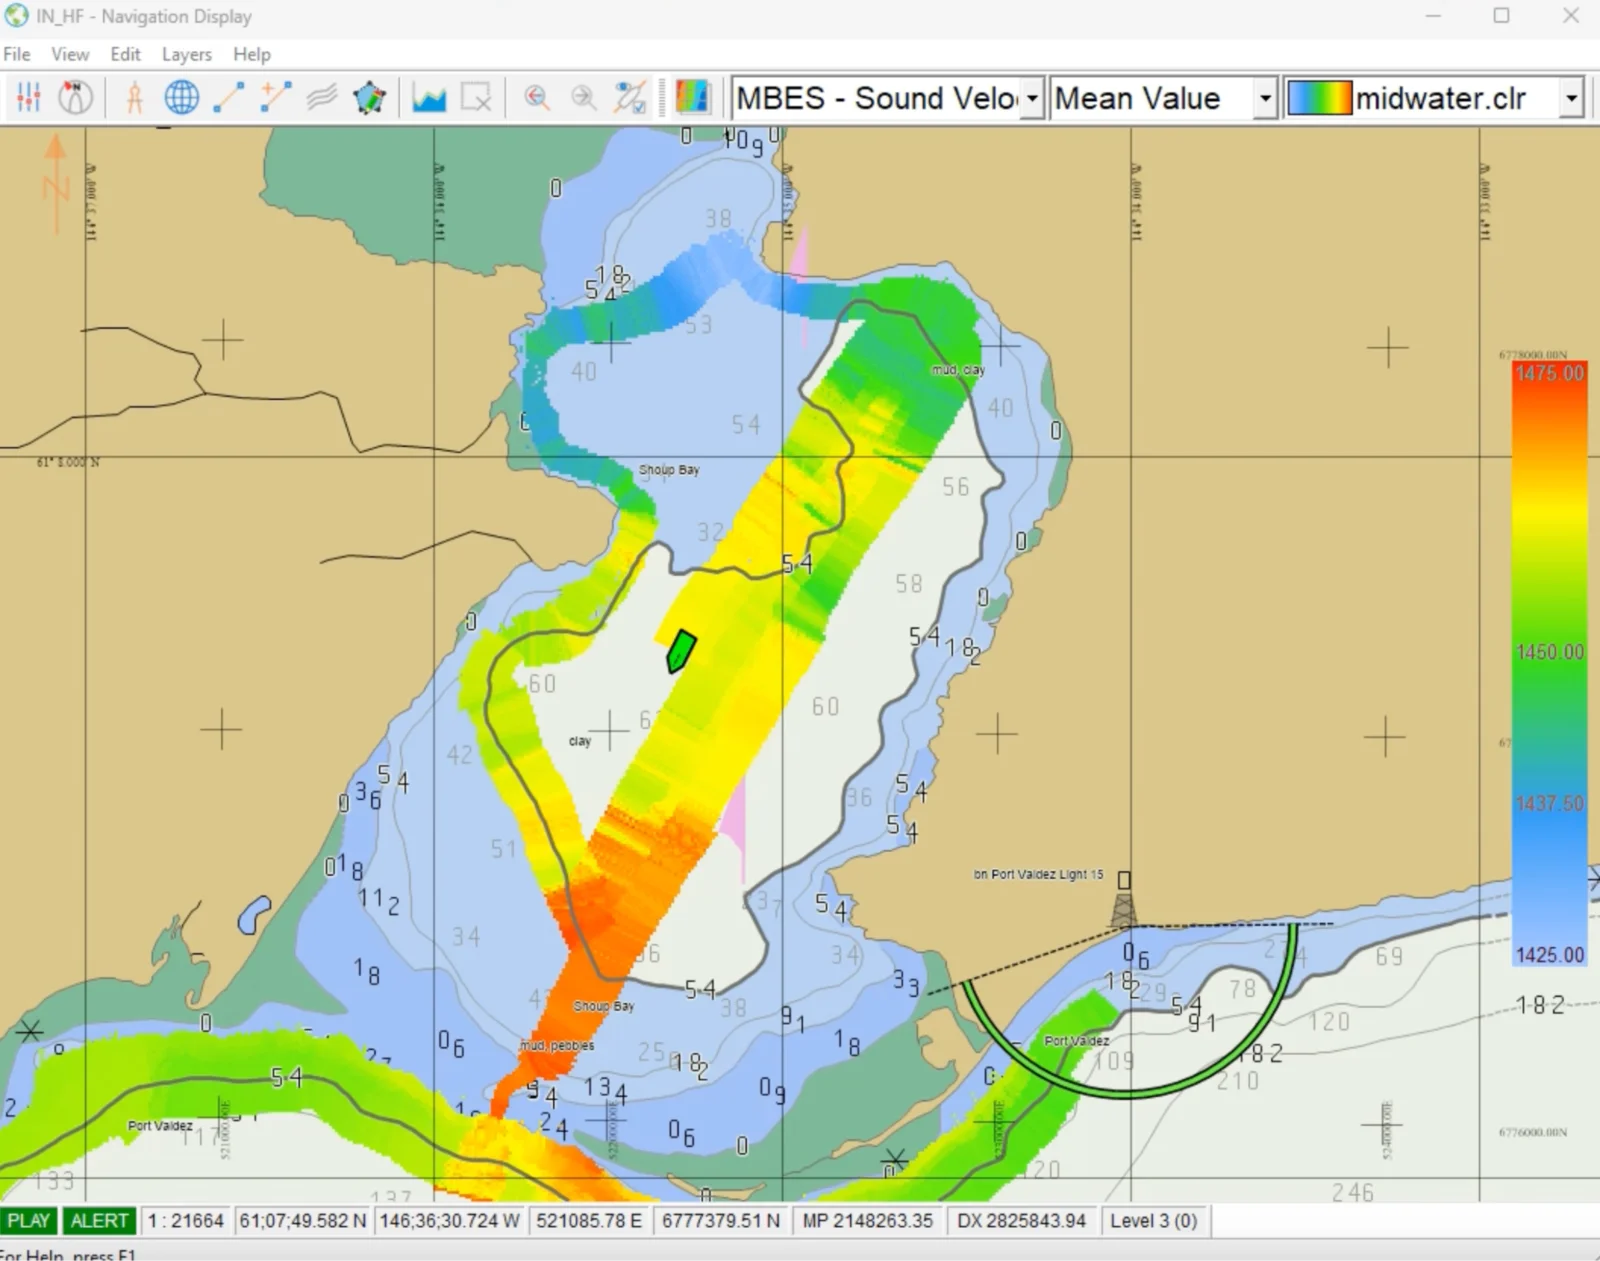Click the DX 2825843.94 status field
Viewport: 1600px width, 1261px height.
coord(1021,1221)
